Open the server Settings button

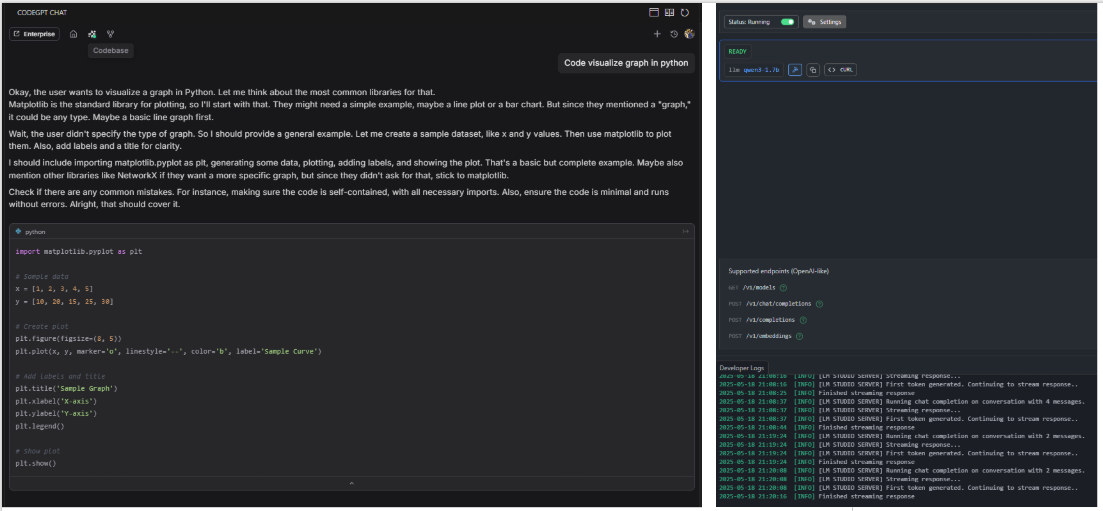coord(825,22)
